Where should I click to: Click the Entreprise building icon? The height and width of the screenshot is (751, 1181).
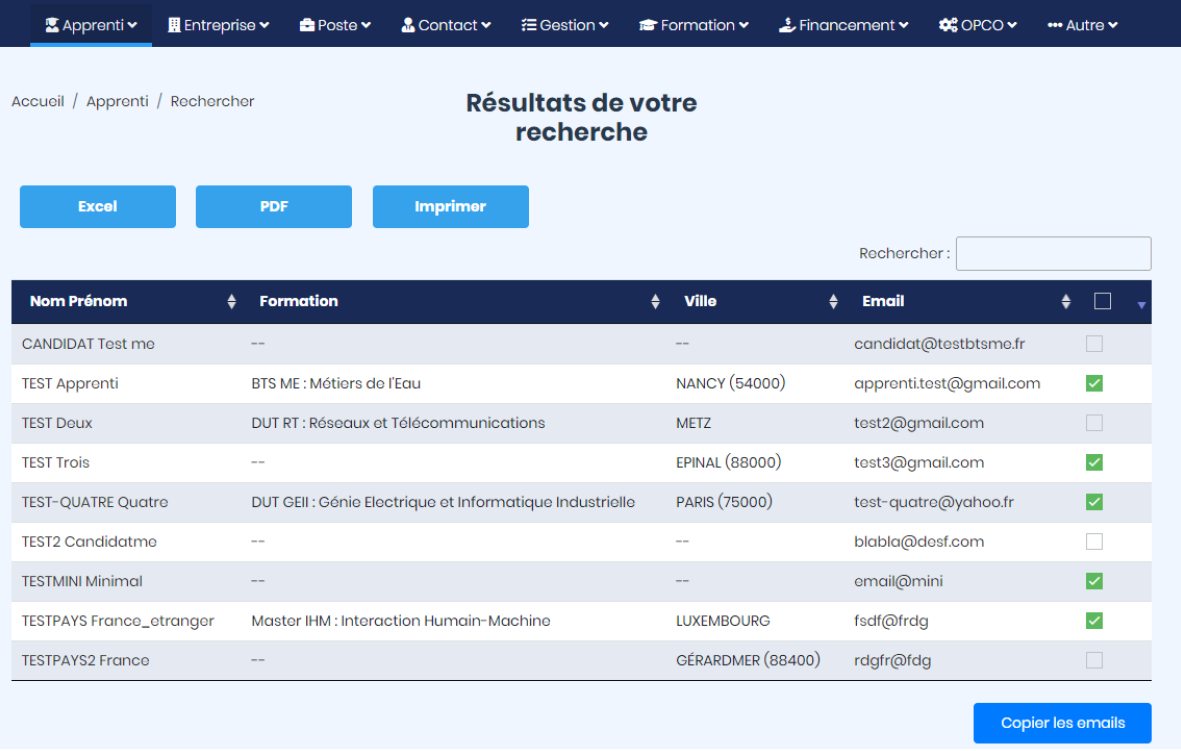[x=174, y=25]
